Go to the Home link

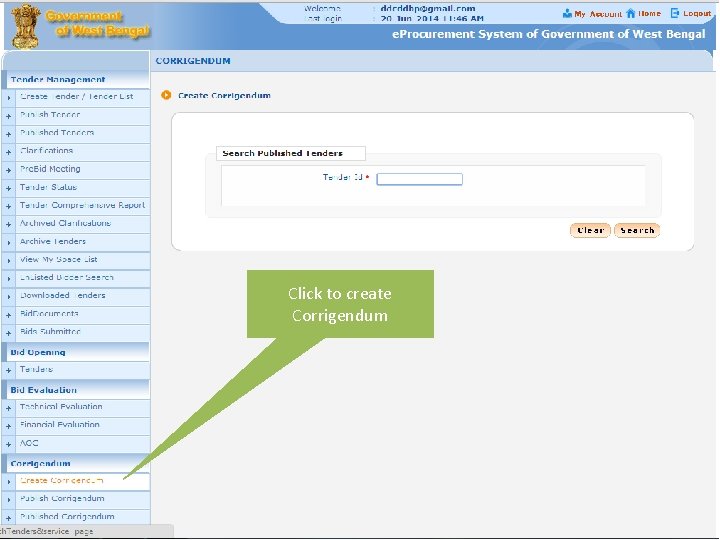649,14
